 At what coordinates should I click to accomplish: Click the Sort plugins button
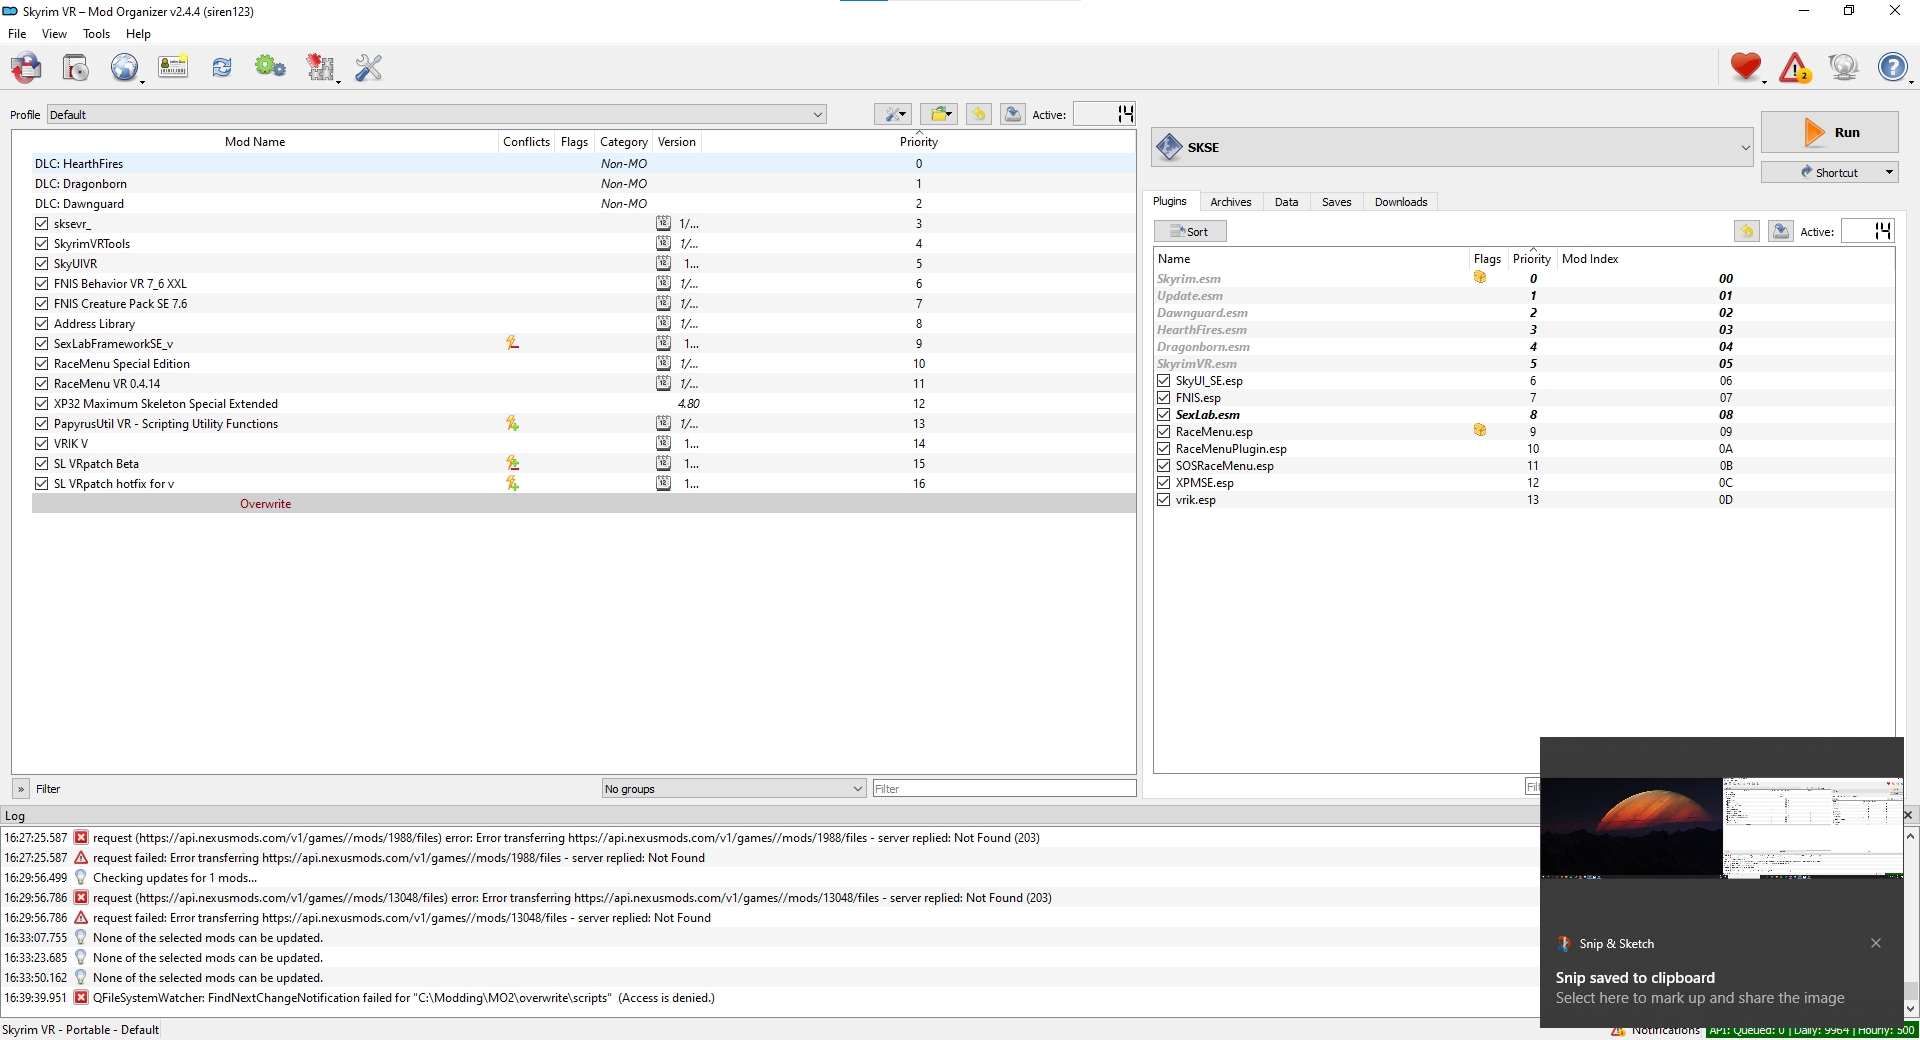pos(1190,232)
